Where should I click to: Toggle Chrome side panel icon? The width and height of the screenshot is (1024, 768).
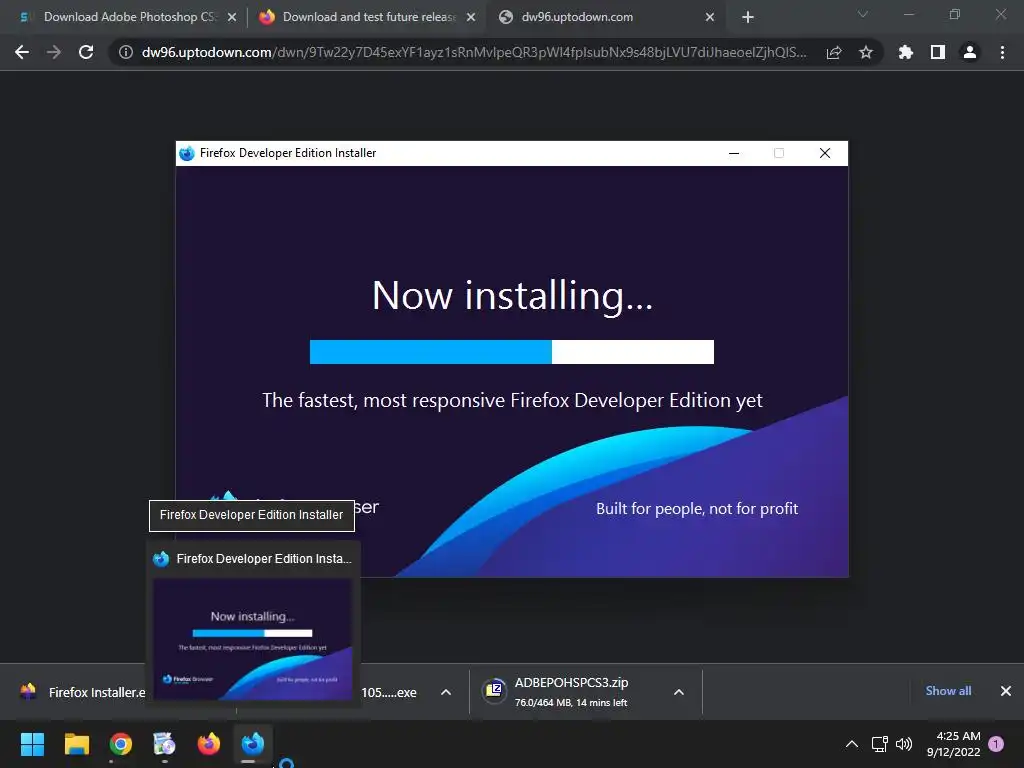938,52
